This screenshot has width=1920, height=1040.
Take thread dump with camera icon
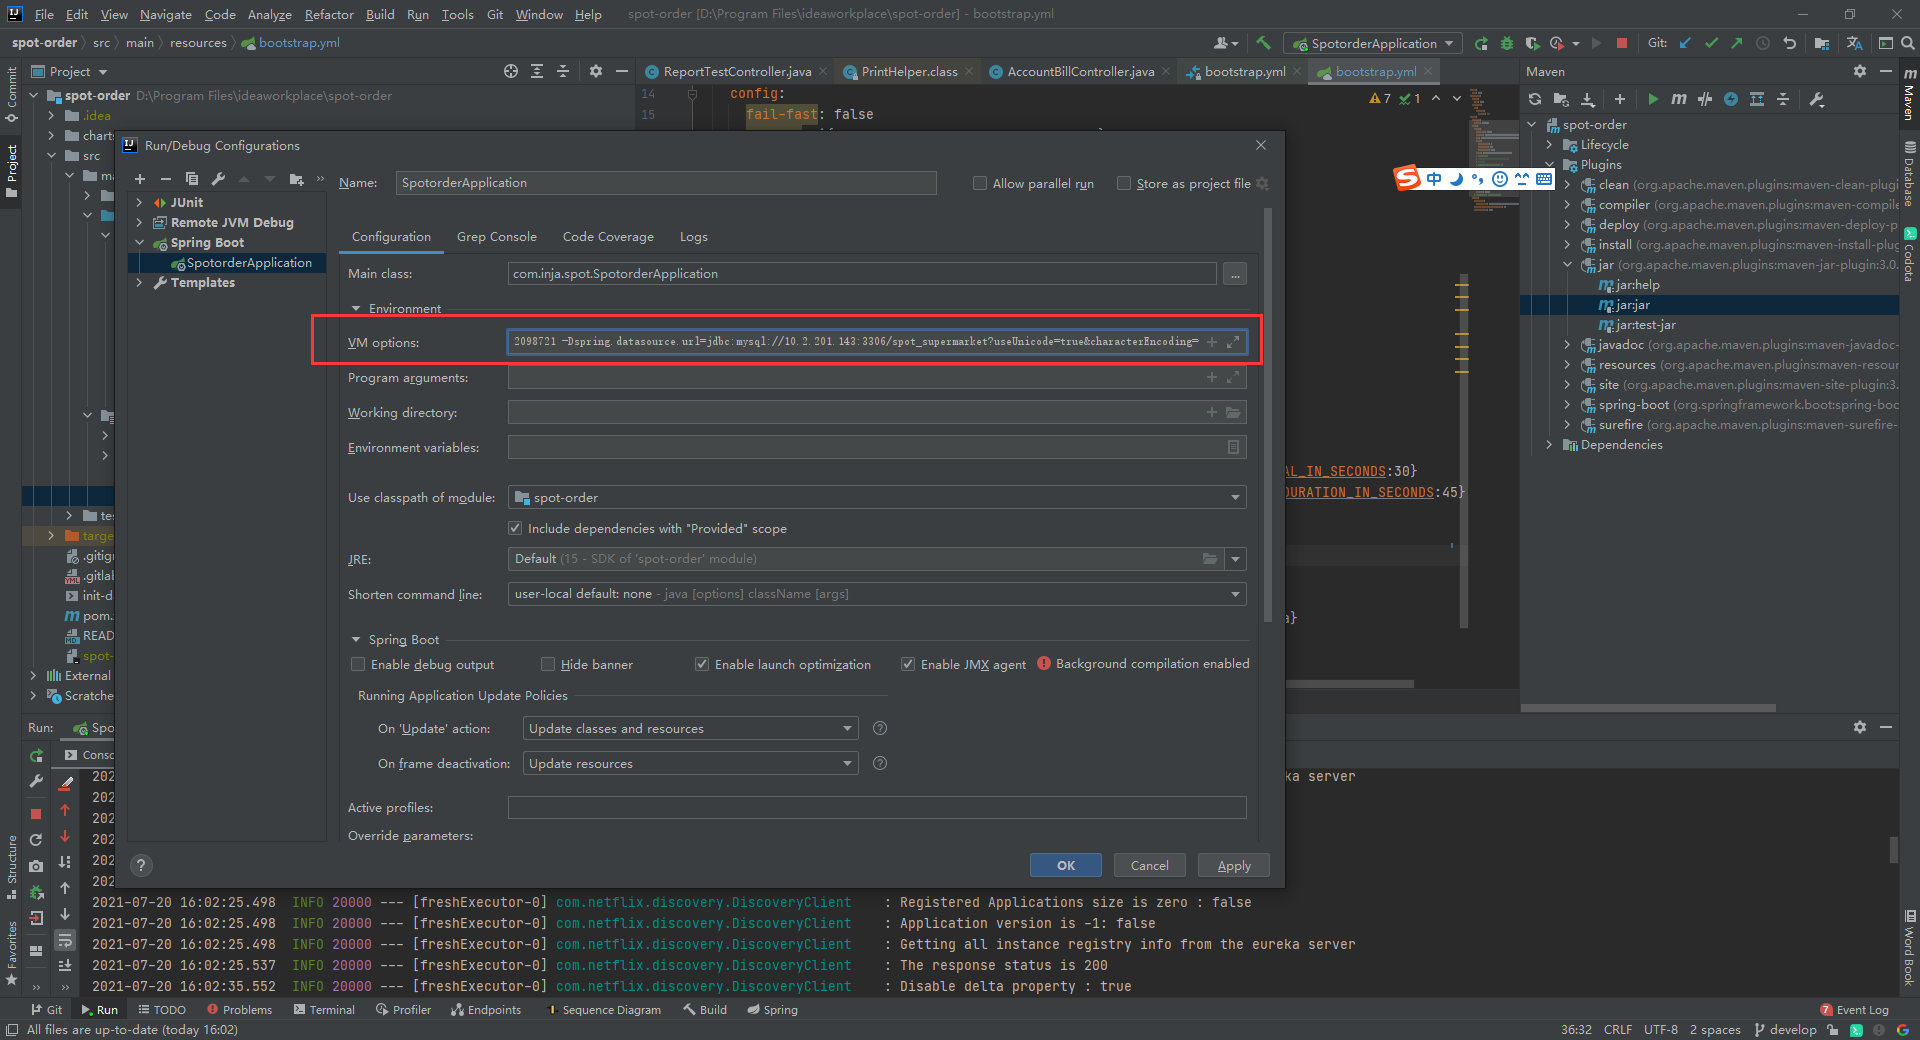pyautogui.click(x=36, y=866)
